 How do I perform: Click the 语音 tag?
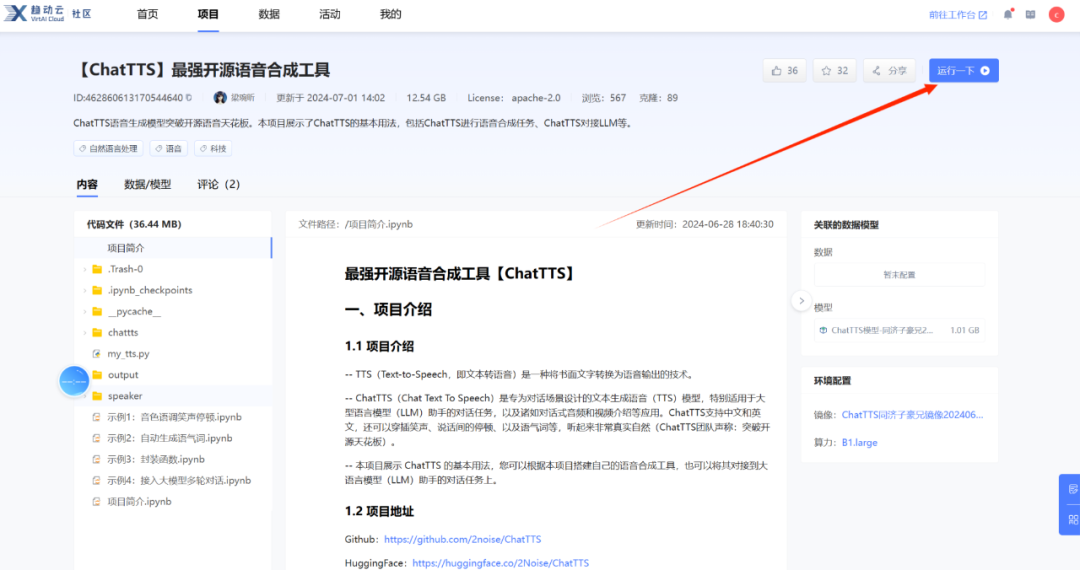169,149
